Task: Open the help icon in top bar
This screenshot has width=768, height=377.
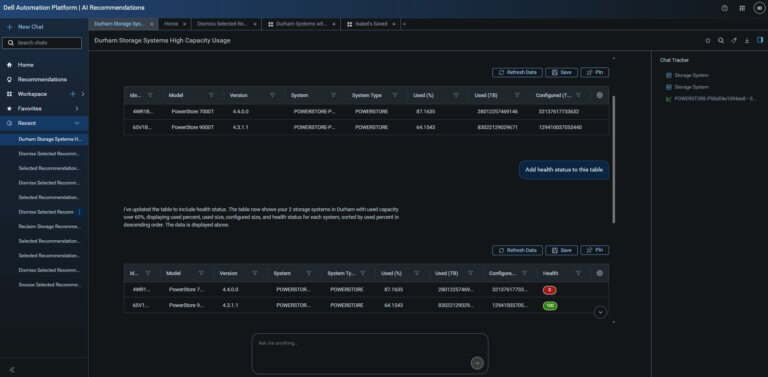Action: (x=724, y=8)
